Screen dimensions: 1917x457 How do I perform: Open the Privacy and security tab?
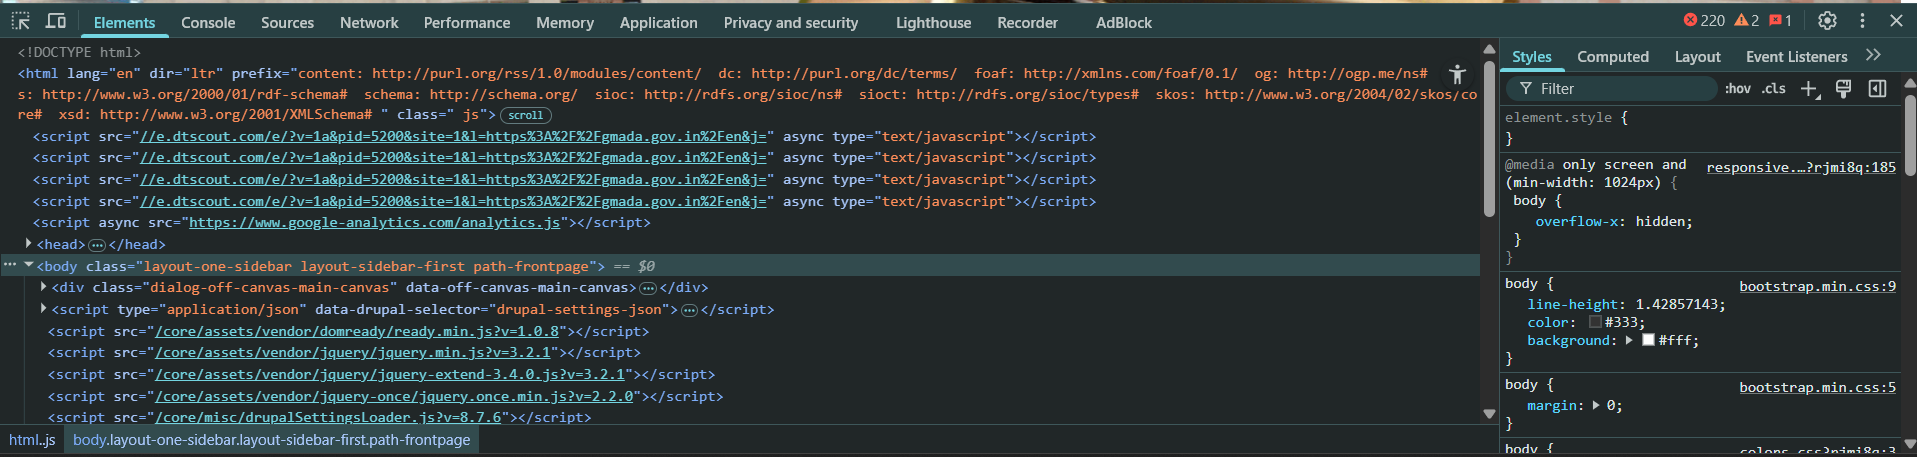[x=791, y=22]
